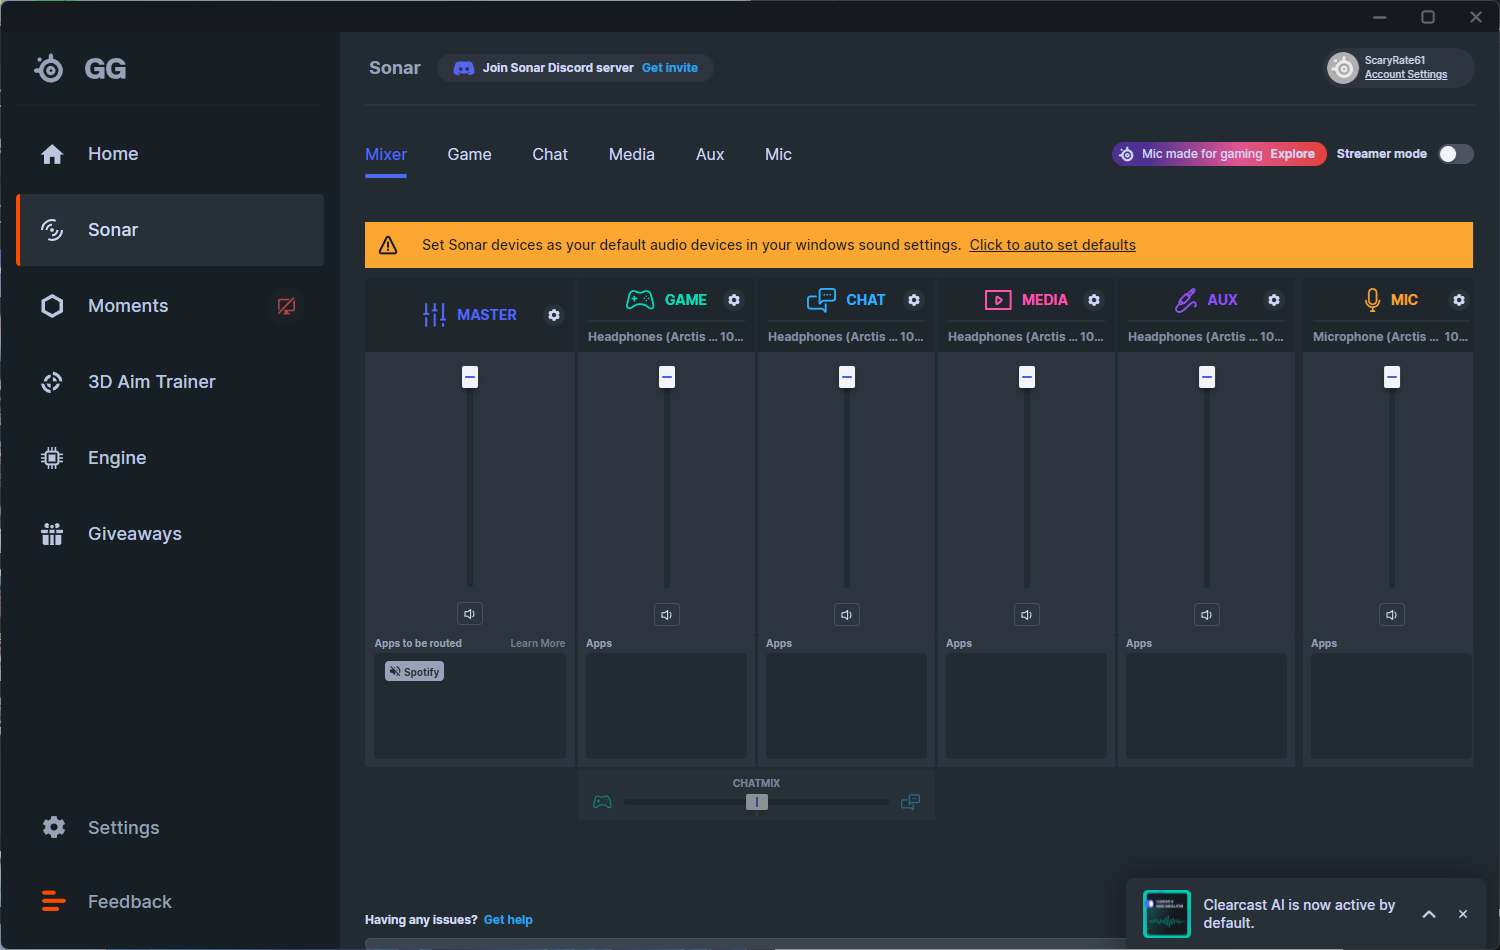Open the MIC input device dropdown
The image size is (1500, 950).
click(1390, 337)
